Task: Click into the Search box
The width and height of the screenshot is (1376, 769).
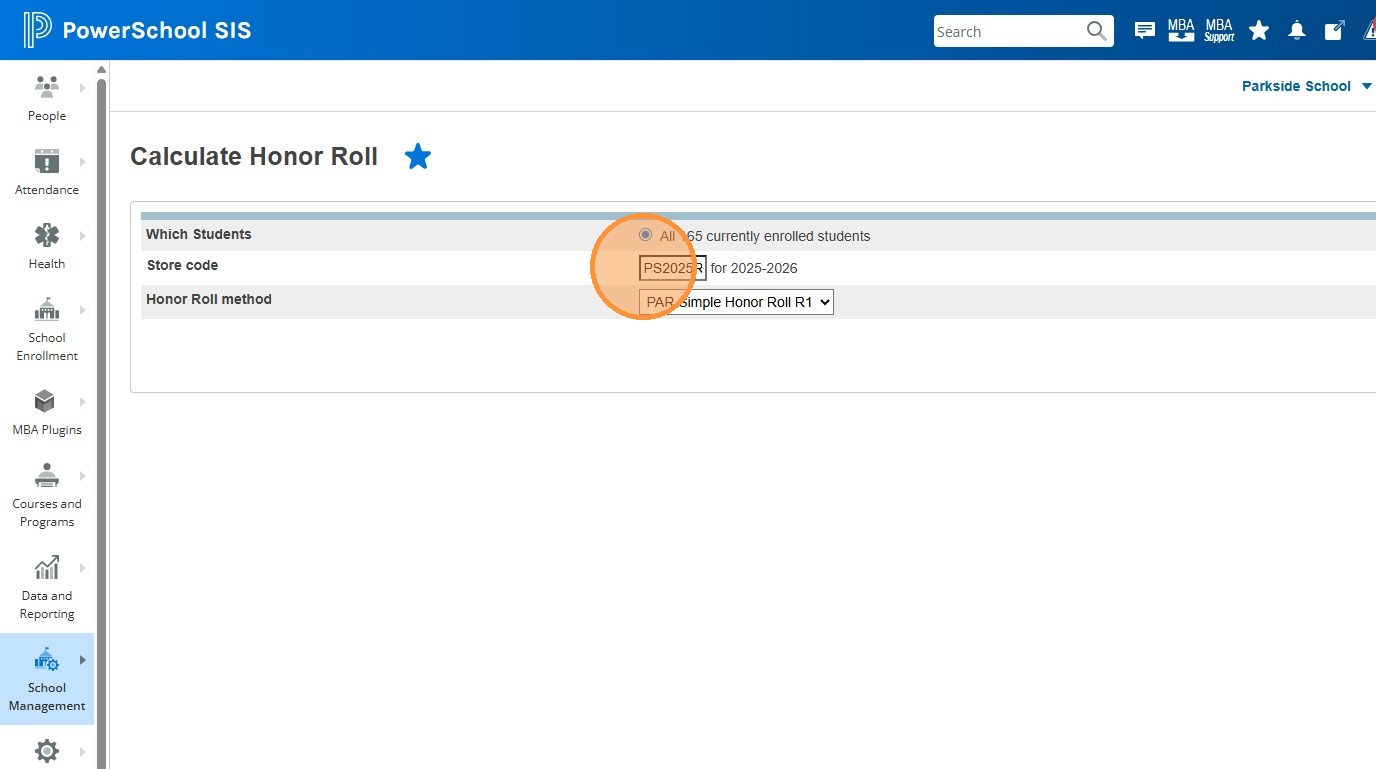Action: pyautogui.click(x=1010, y=31)
